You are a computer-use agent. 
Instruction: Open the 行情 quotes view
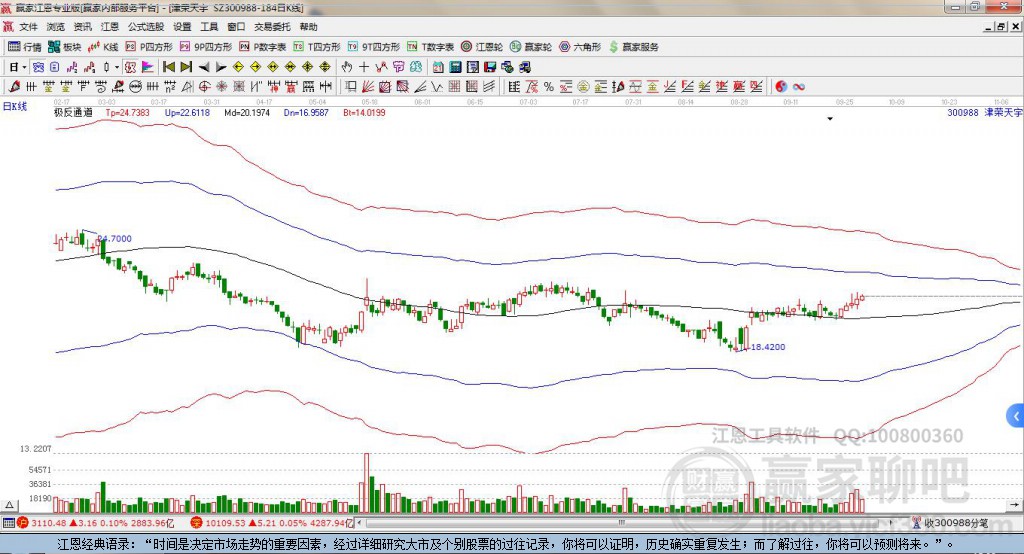click(24, 47)
